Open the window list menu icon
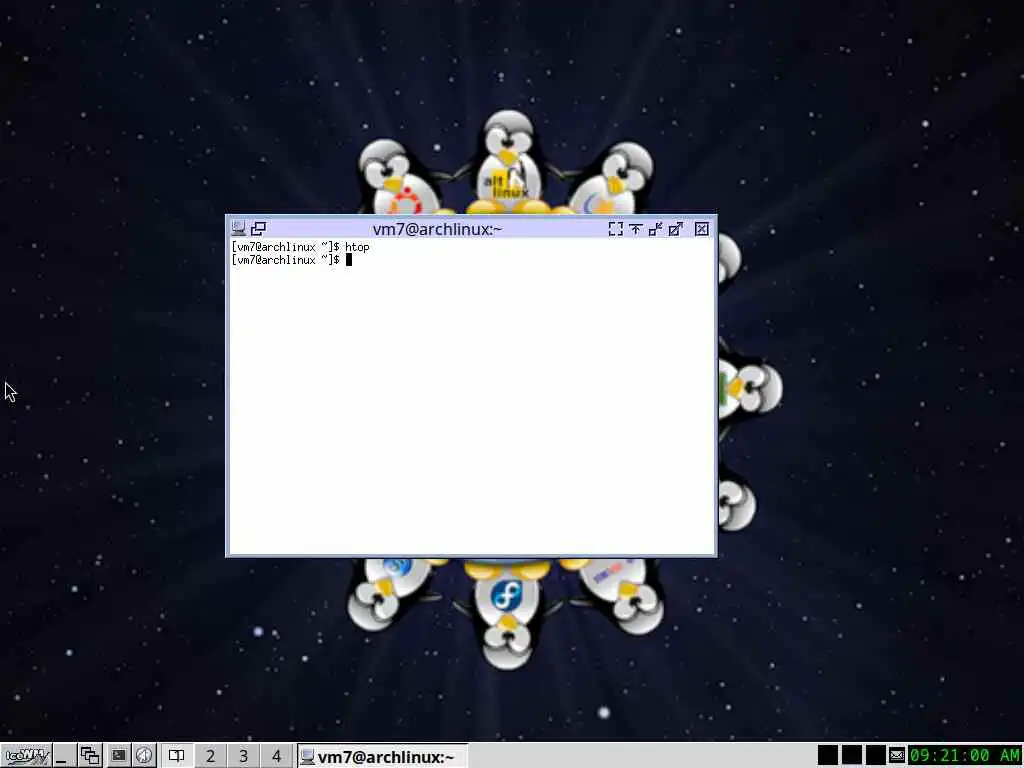 point(90,756)
